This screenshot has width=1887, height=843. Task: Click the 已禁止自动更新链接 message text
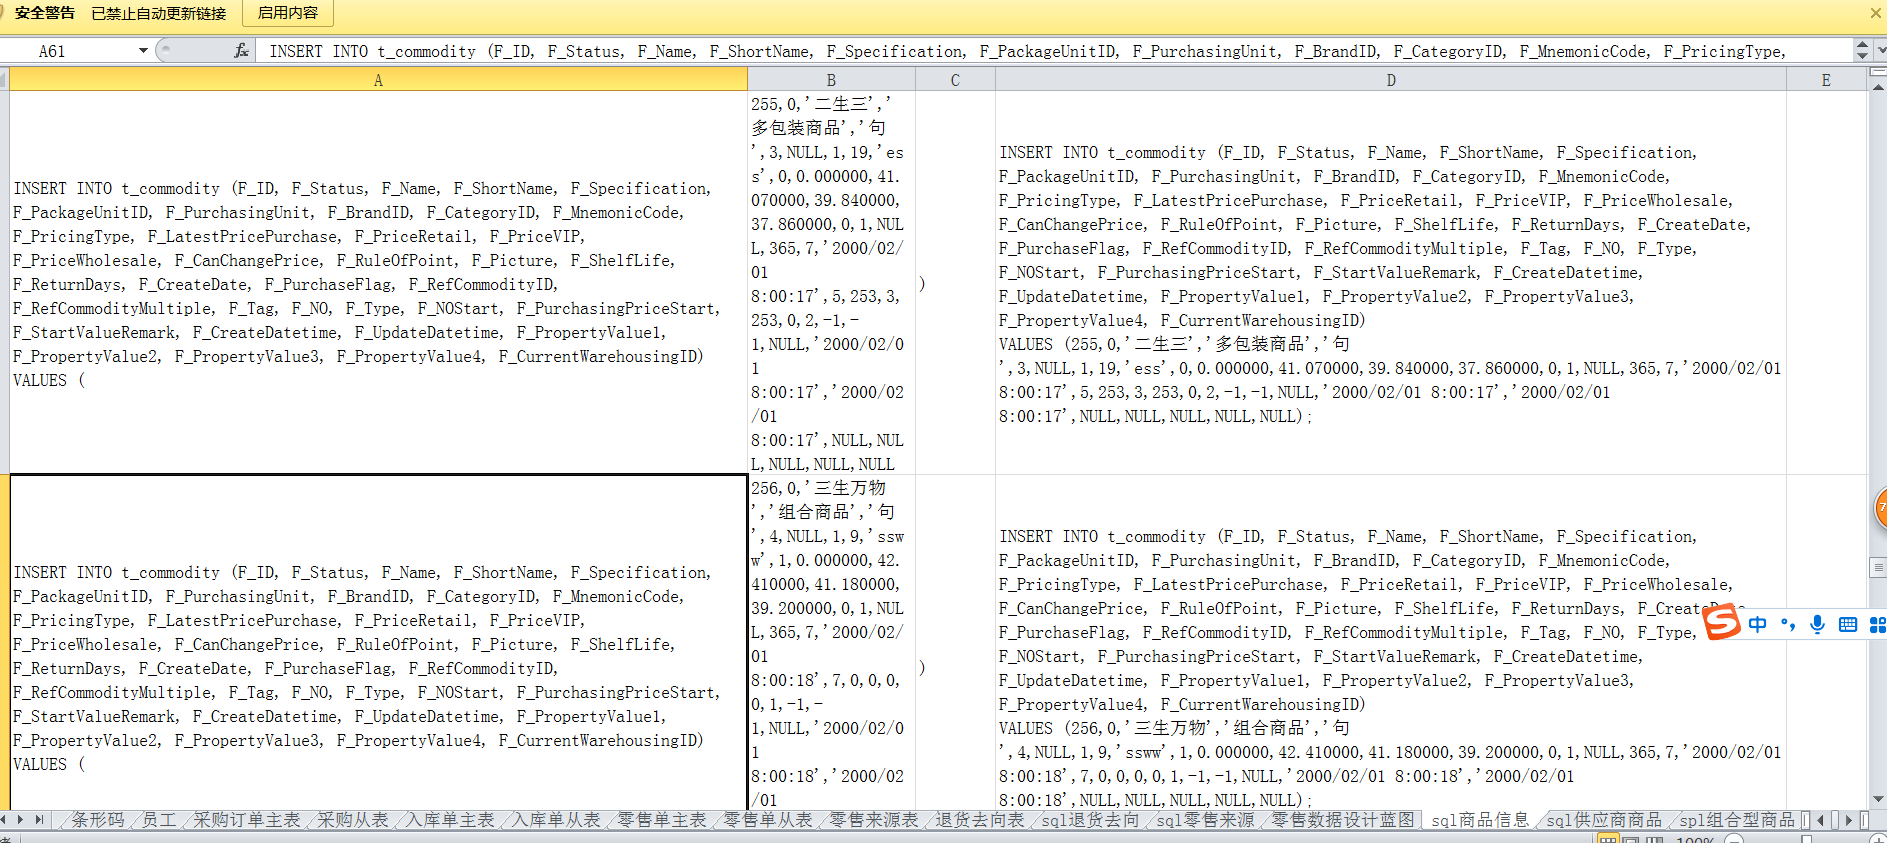pyautogui.click(x=159, y=13)
